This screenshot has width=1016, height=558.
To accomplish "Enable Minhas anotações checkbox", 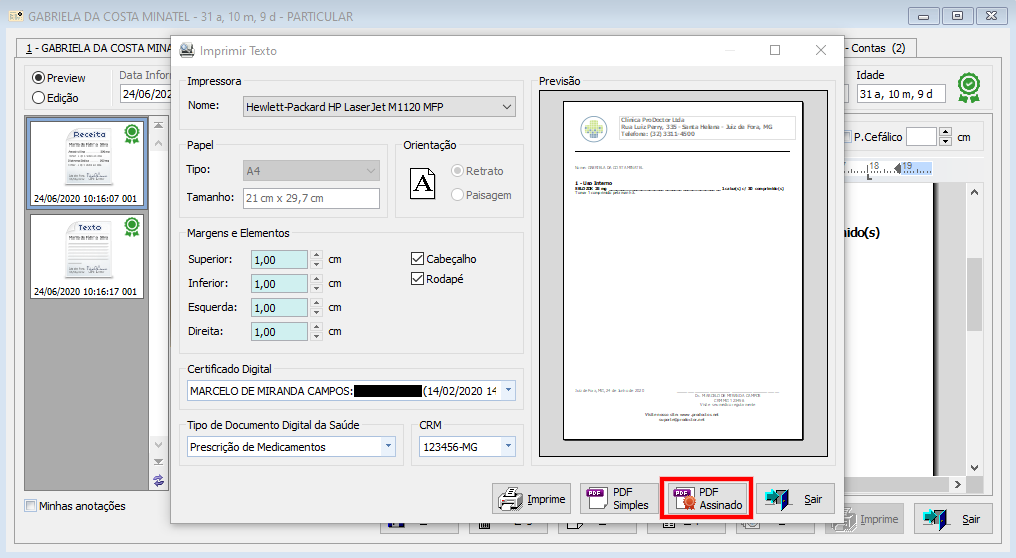I will pos(30,506).
